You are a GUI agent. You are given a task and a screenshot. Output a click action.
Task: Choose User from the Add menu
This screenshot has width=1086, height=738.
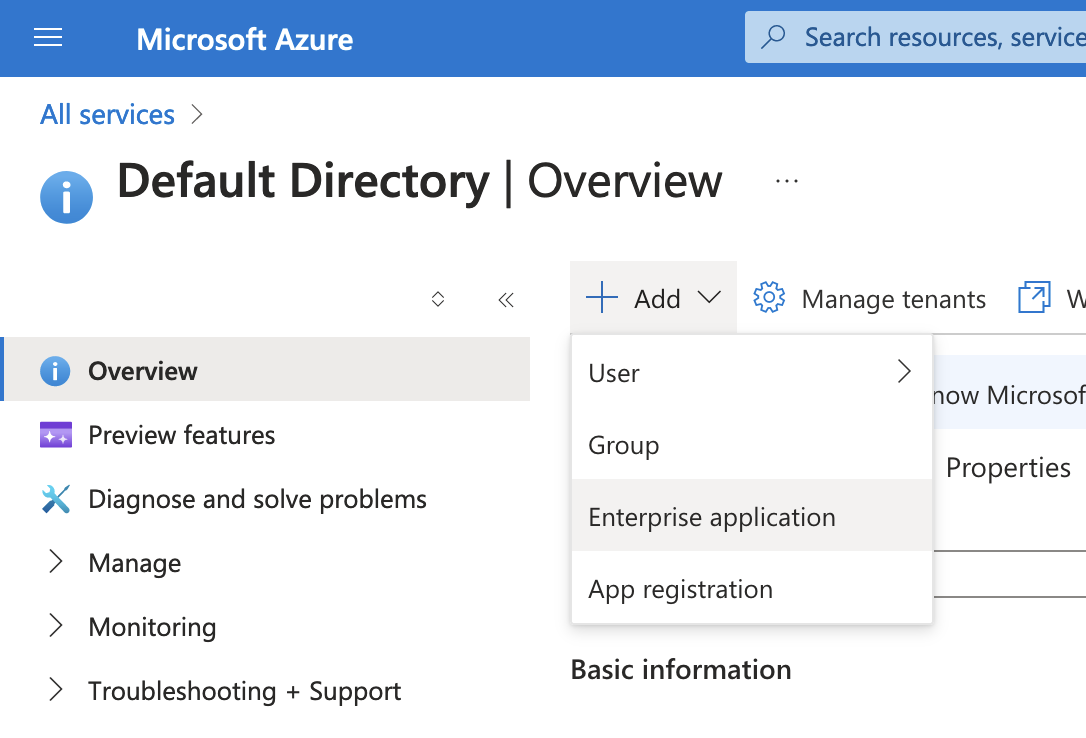751,372
